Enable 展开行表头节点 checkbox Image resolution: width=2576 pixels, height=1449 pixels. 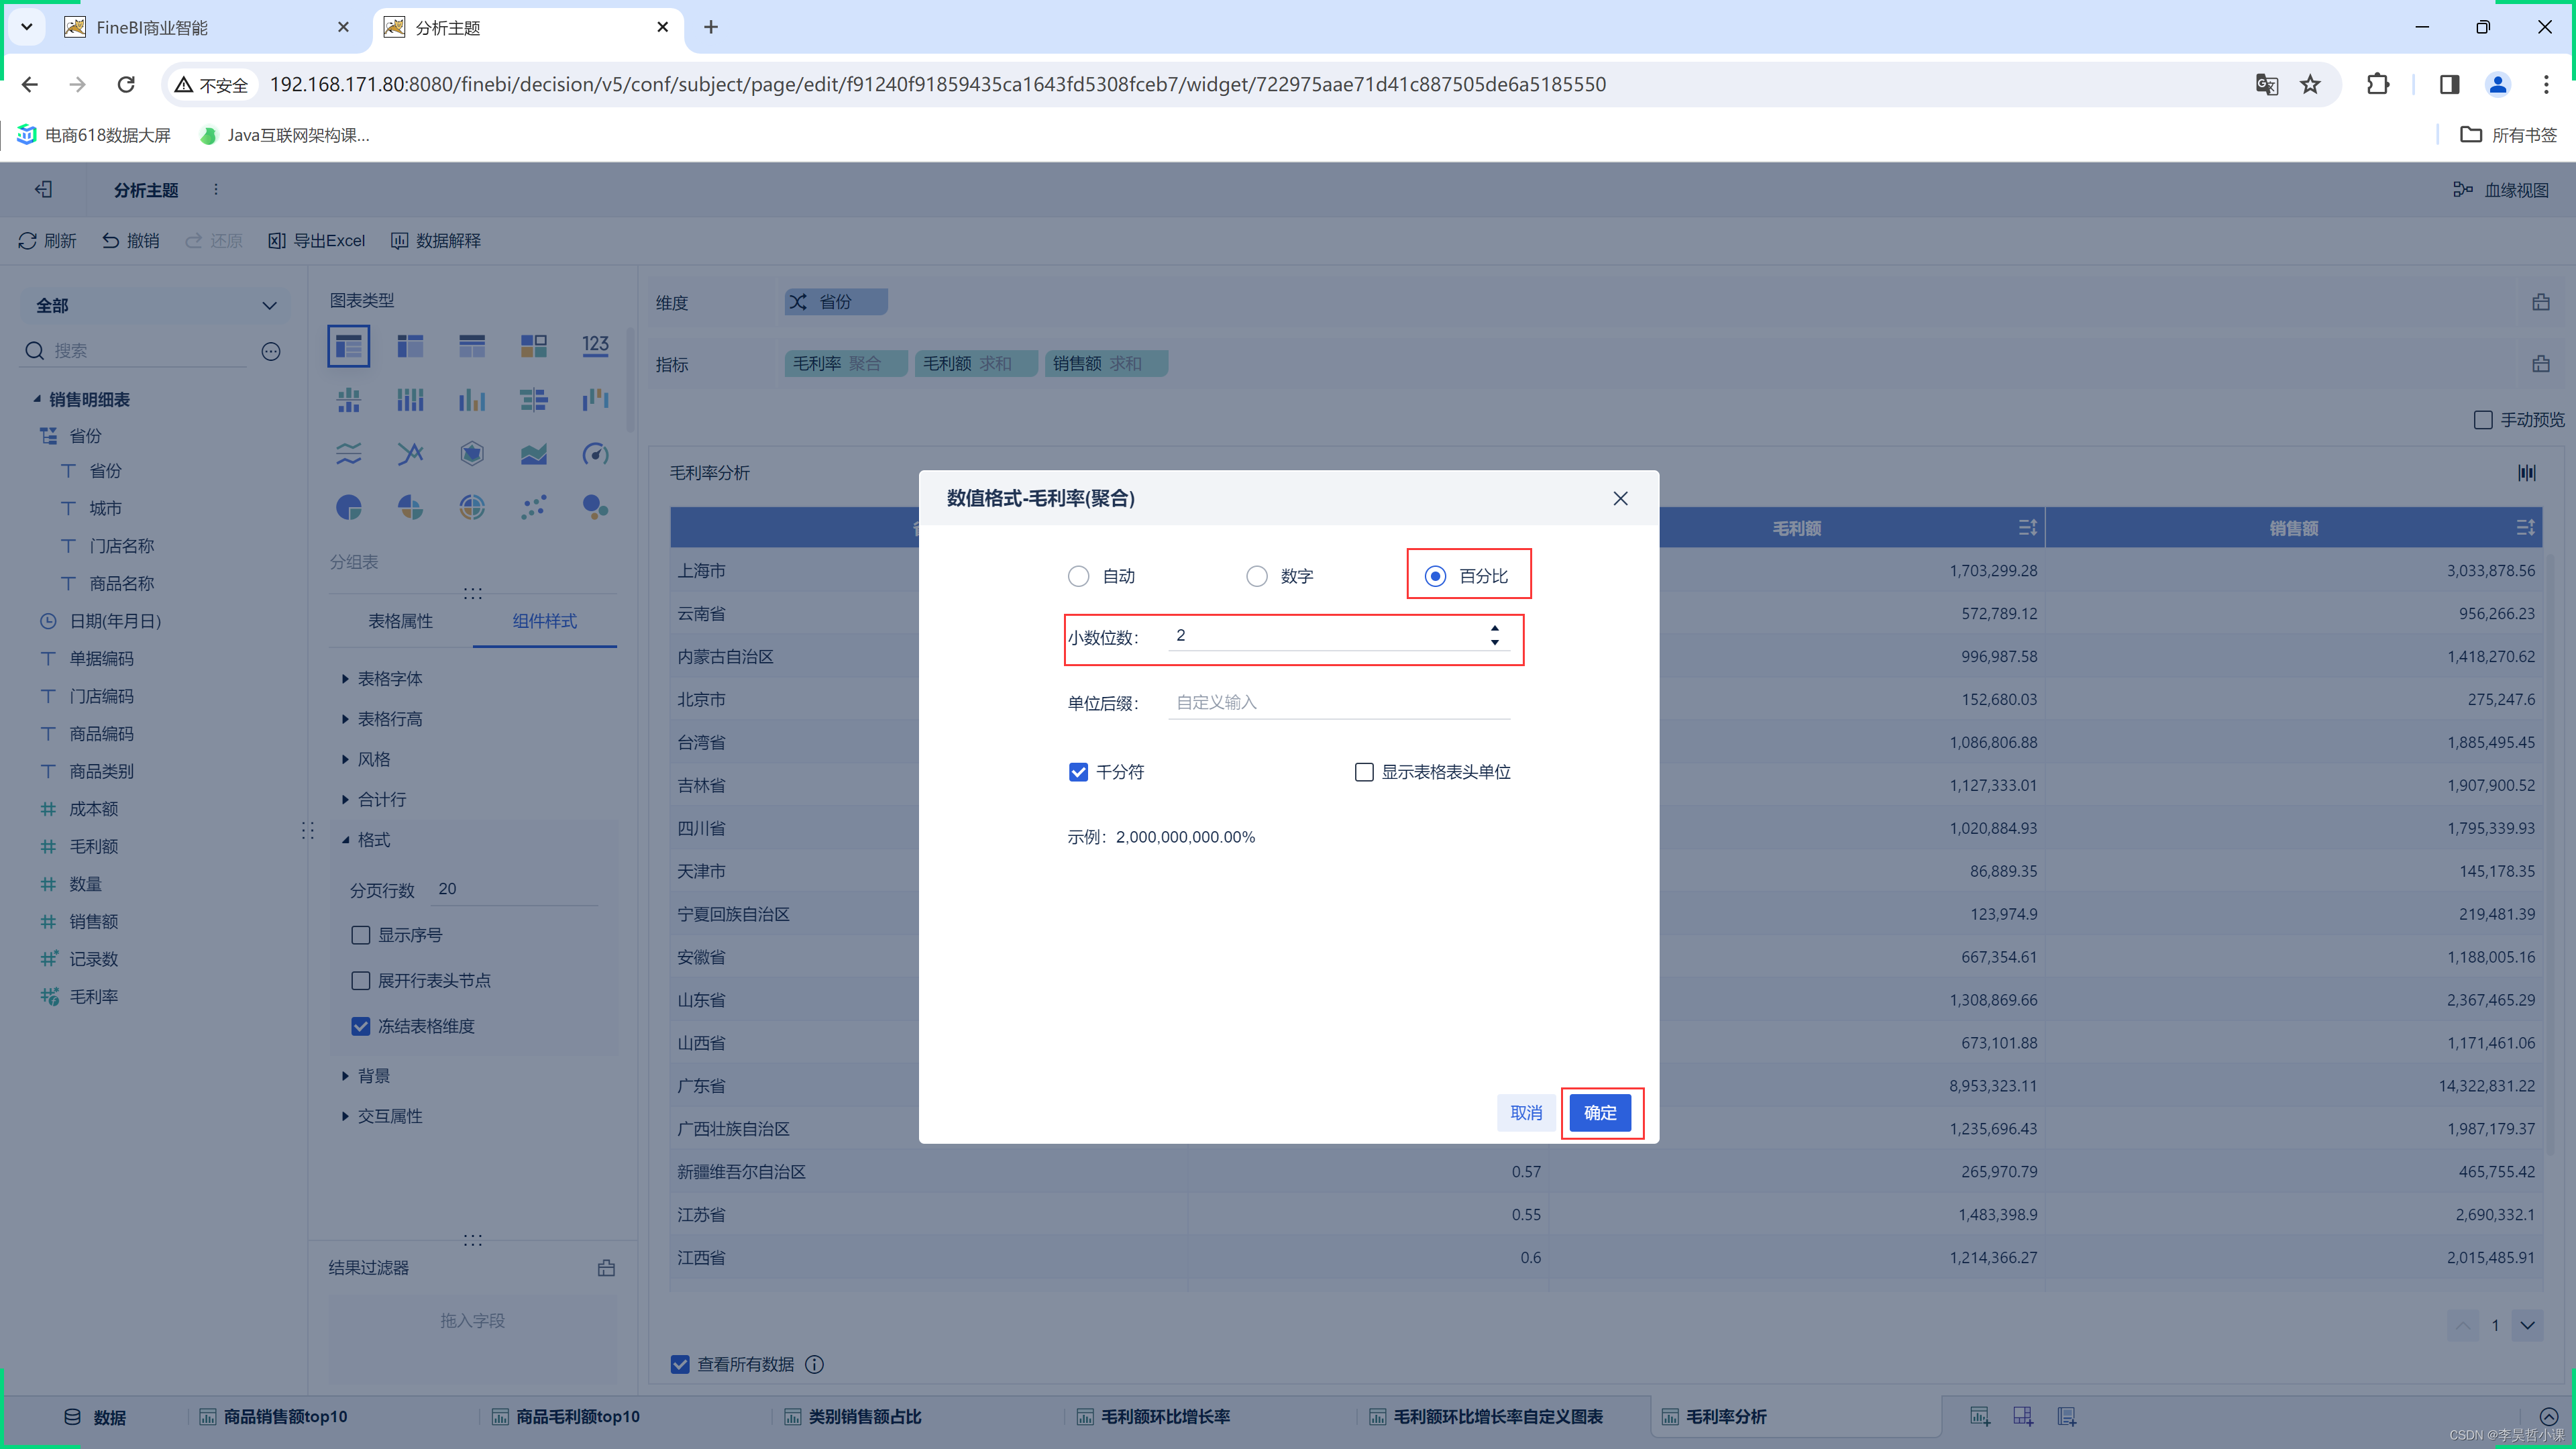[x=361, y=980]
